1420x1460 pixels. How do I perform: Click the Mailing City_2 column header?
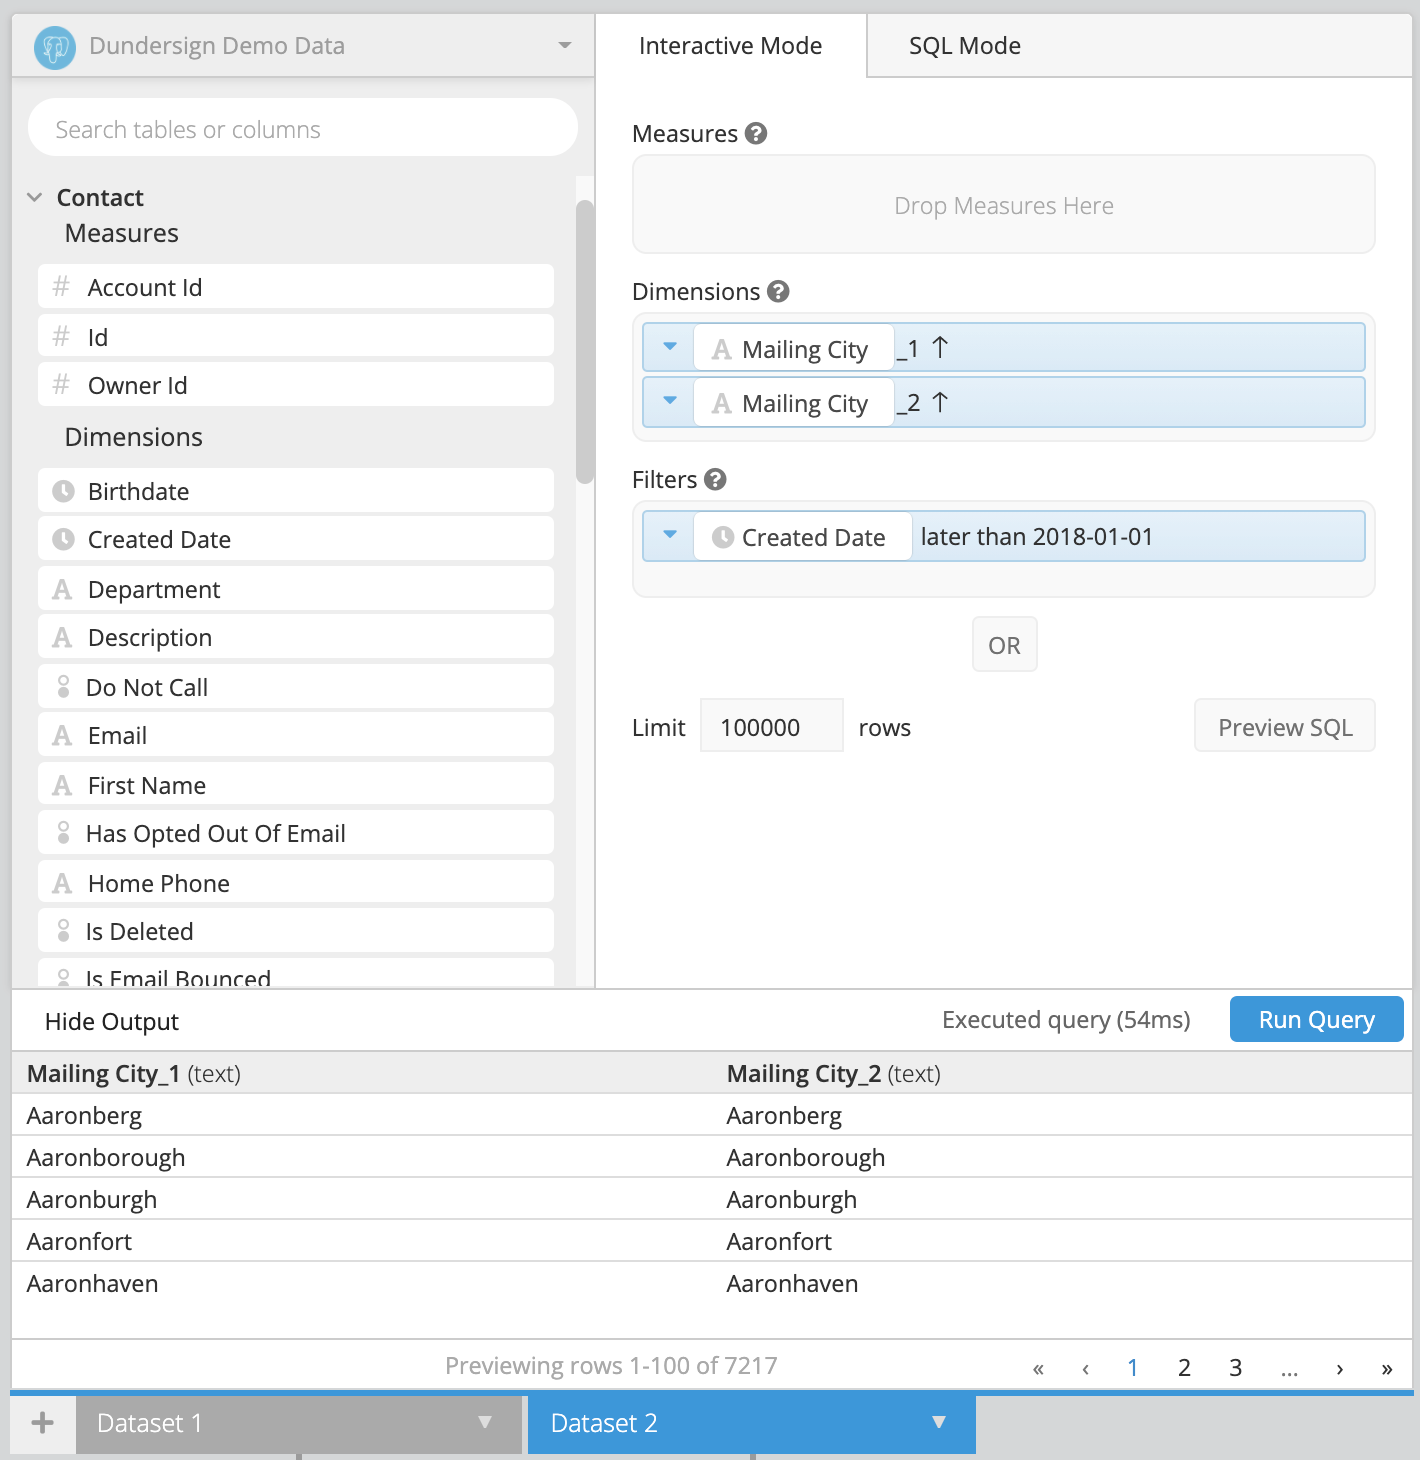(x=833, y=1073)
